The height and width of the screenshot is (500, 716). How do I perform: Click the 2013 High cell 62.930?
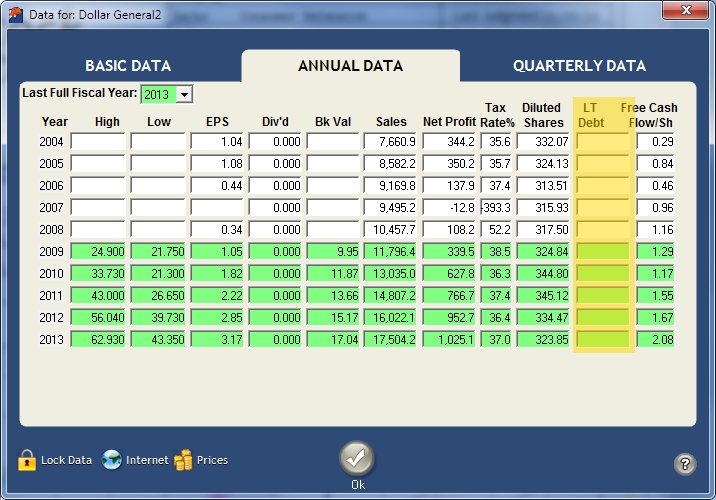98,340
